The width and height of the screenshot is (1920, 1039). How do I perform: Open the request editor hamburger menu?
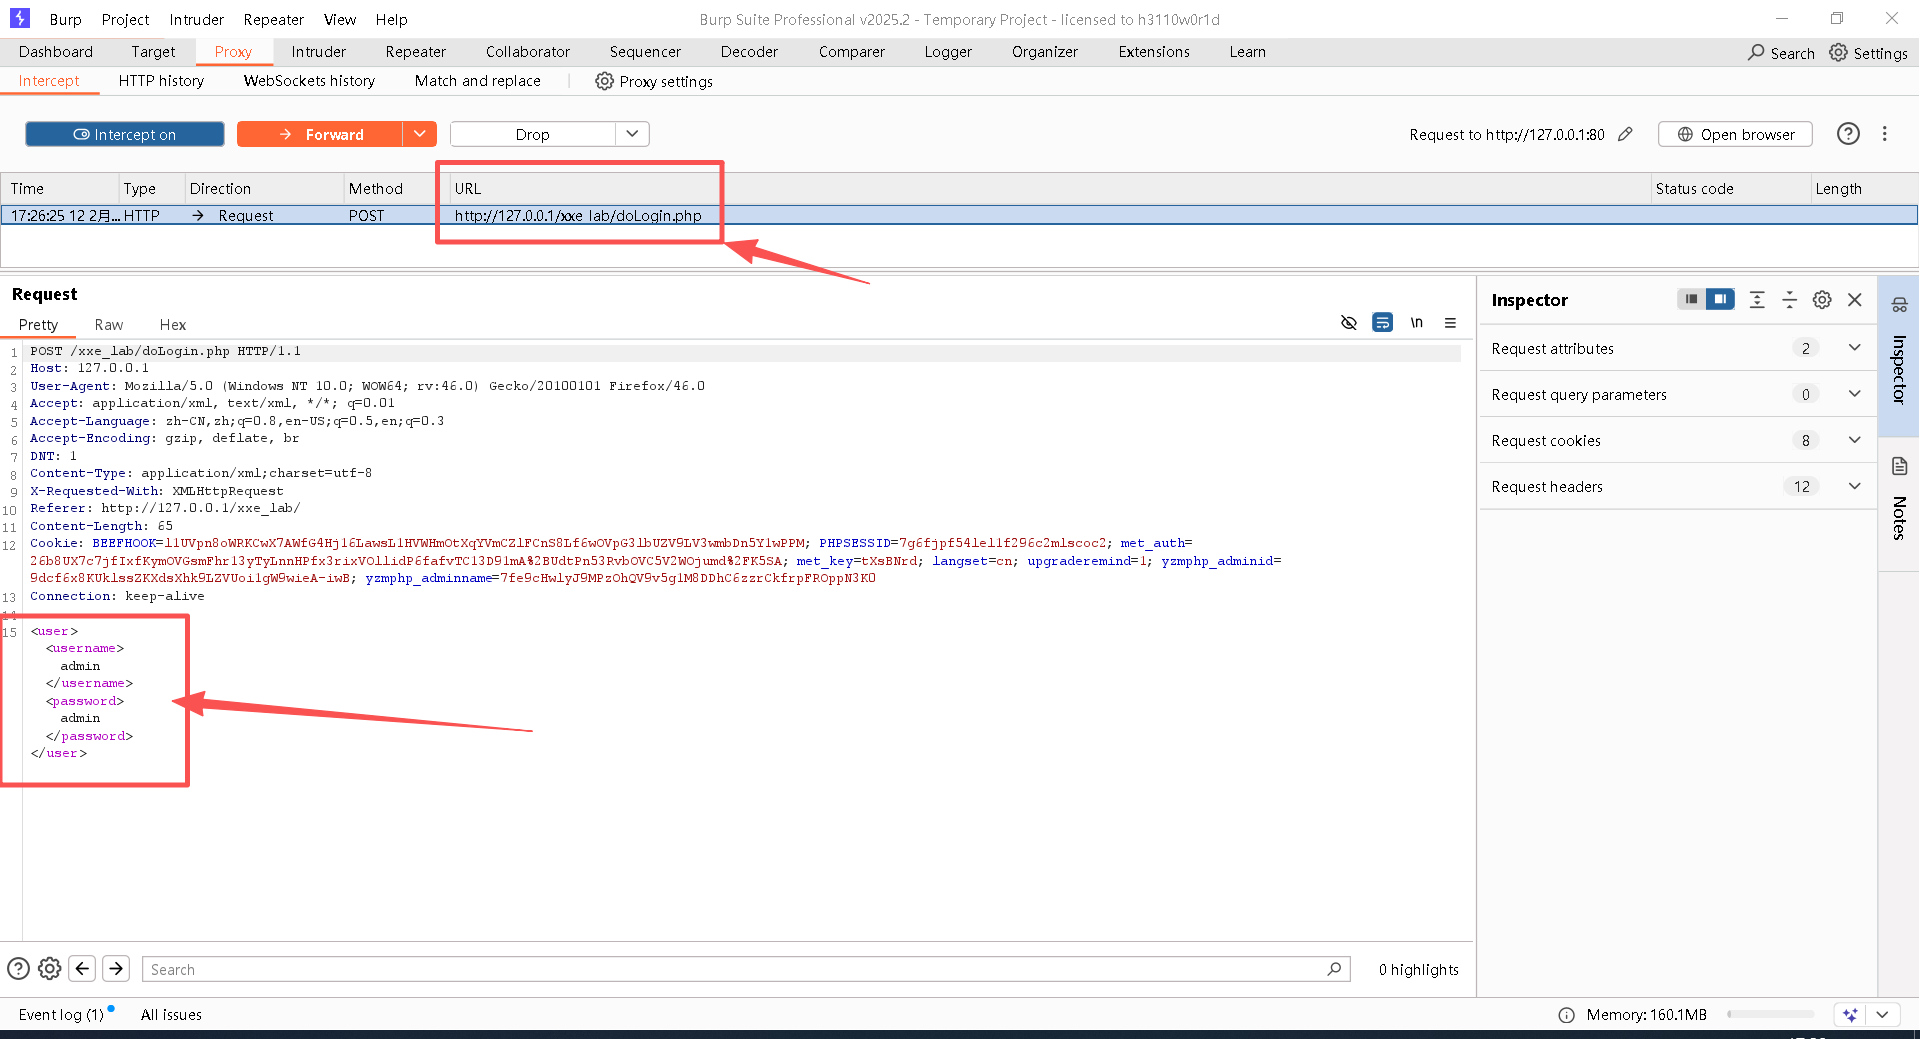pyautogui.click(x=1450, y=322)
